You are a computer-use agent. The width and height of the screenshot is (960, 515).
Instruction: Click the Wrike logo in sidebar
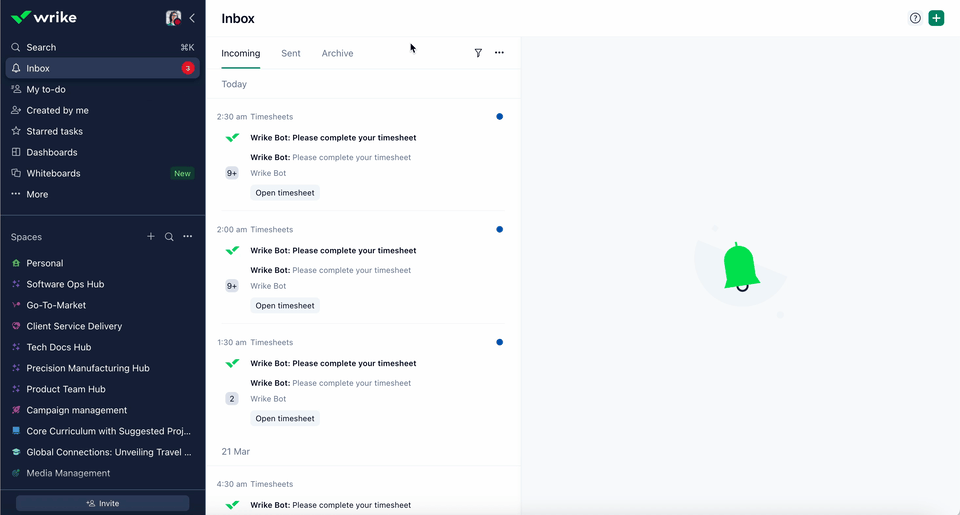[43, 17]
